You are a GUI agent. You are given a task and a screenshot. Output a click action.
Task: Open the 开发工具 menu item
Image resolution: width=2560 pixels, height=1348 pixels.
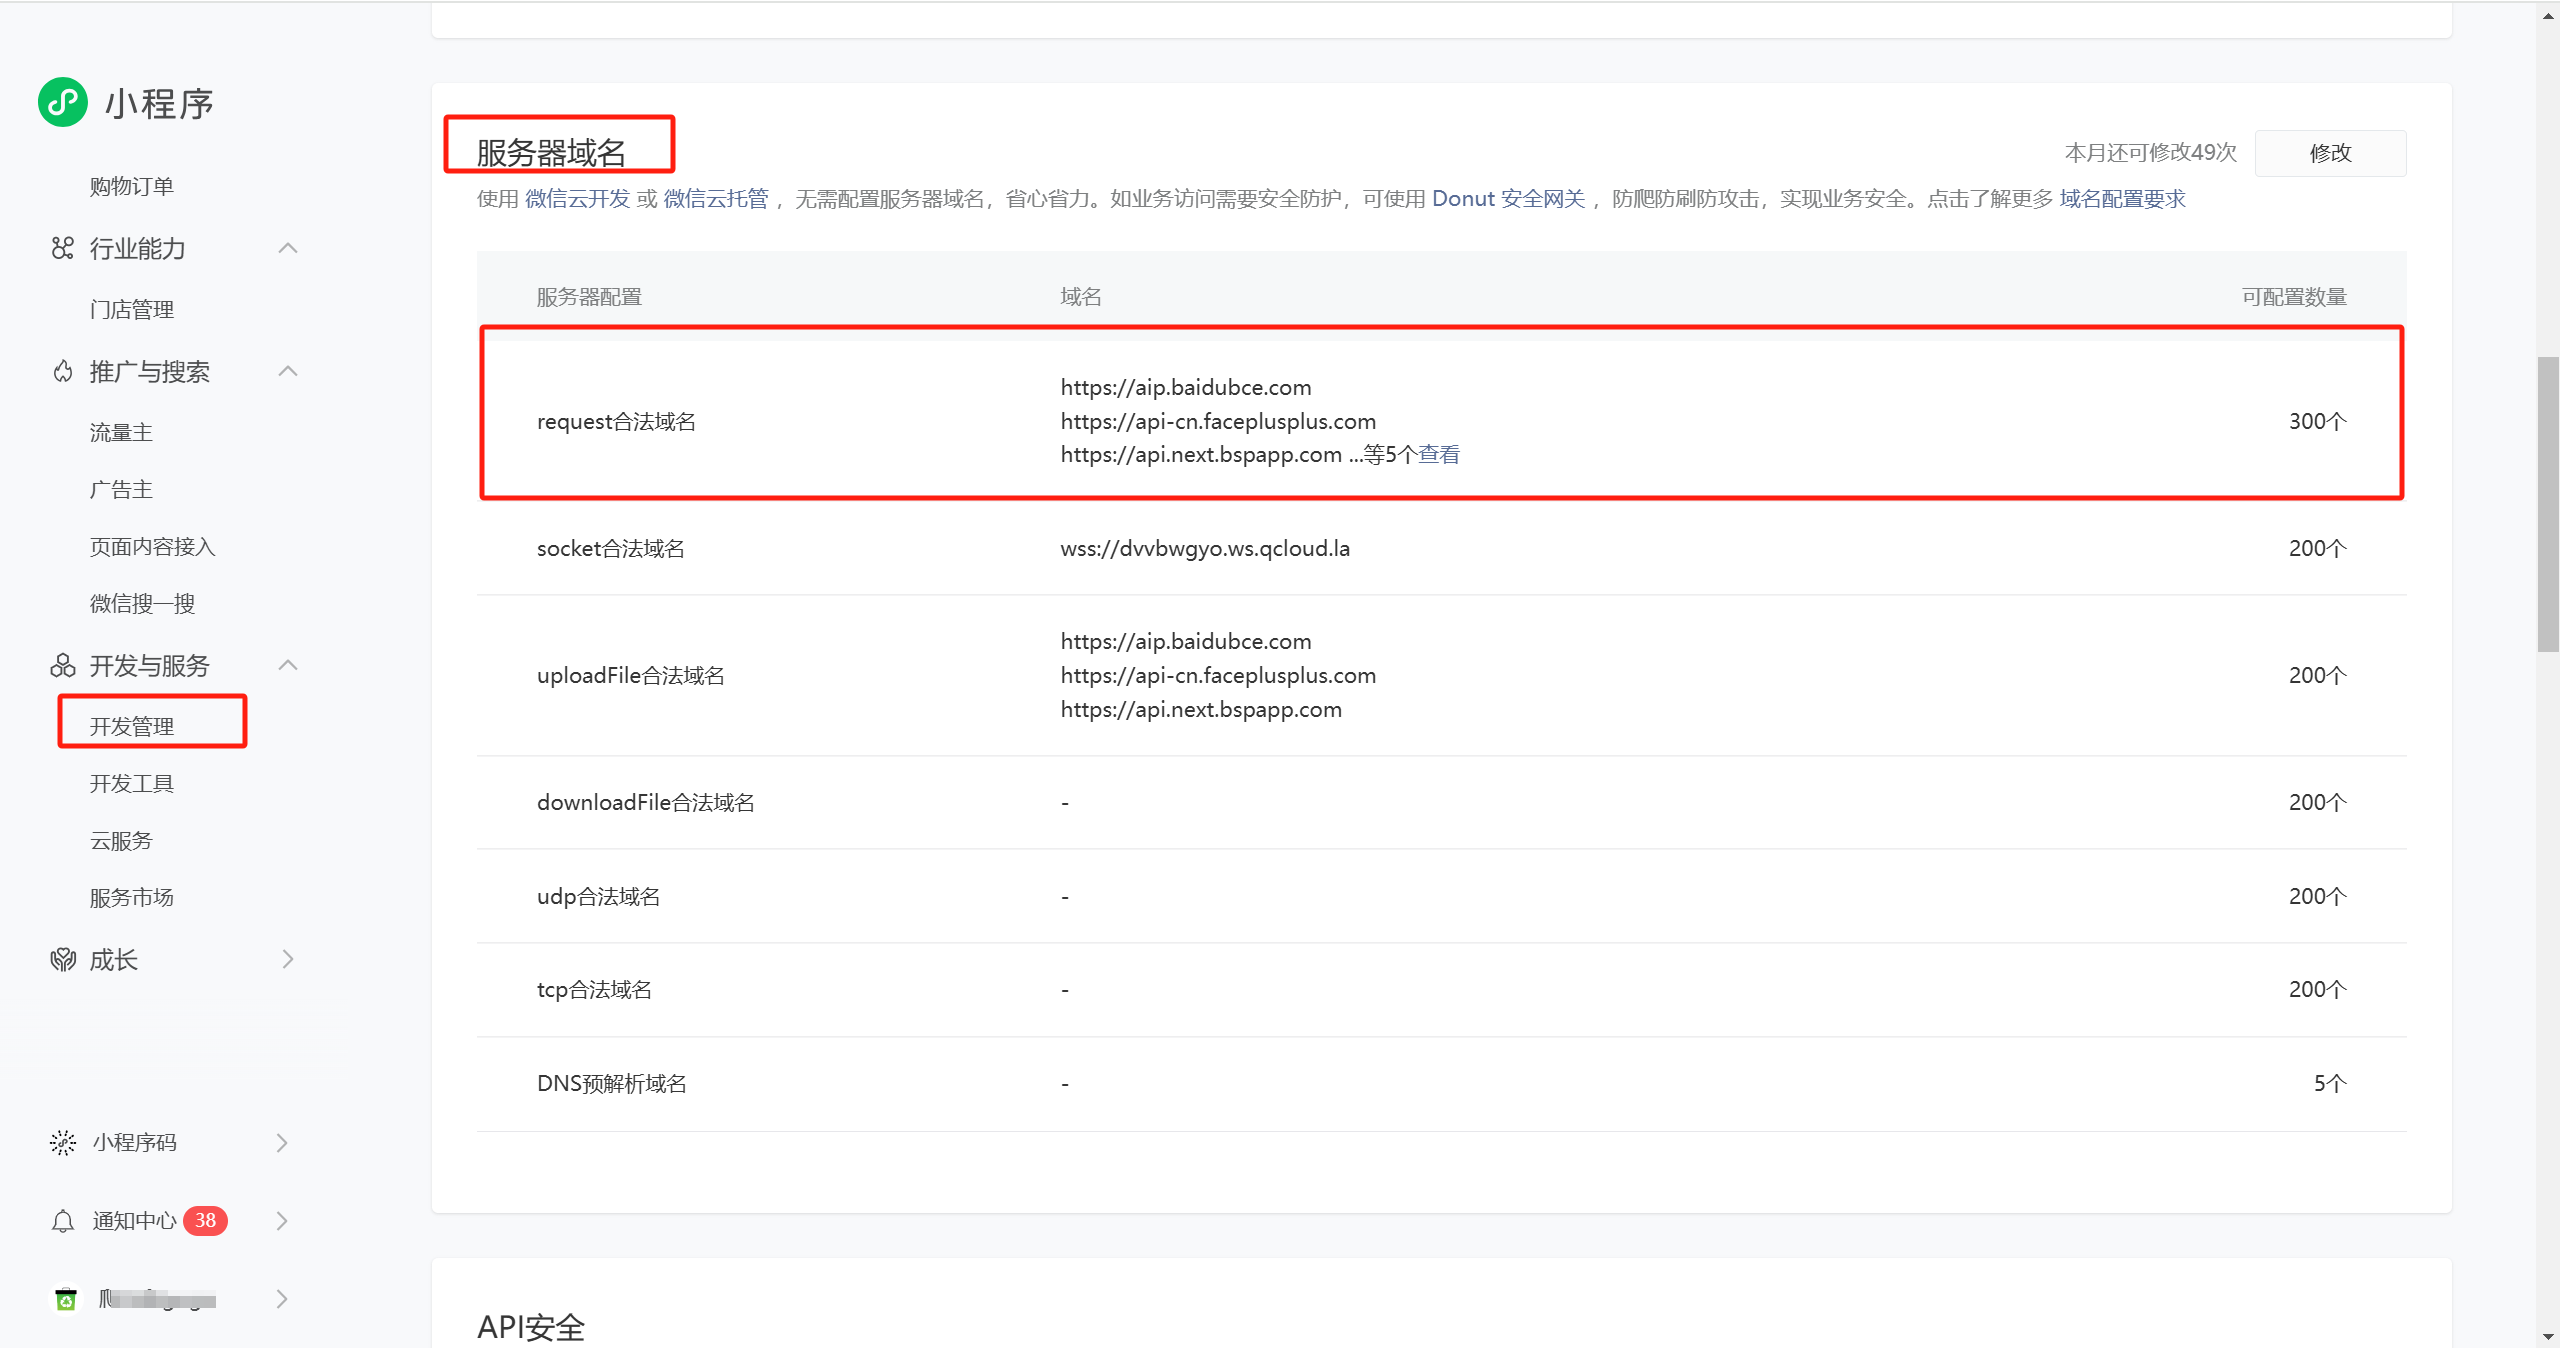pyautogui.click(x=132, y=784)
